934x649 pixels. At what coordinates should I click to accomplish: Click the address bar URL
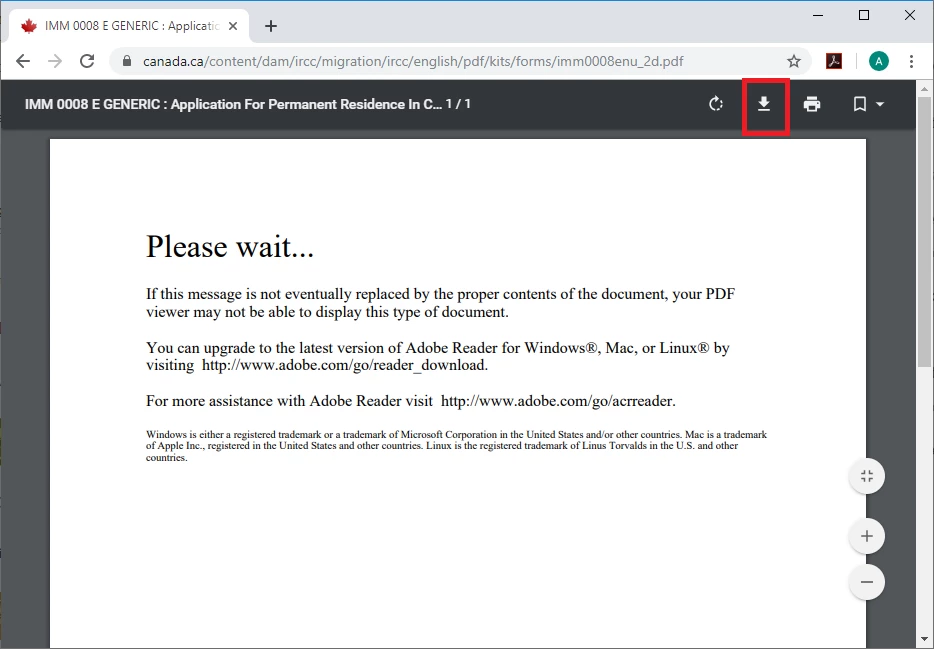413,61
